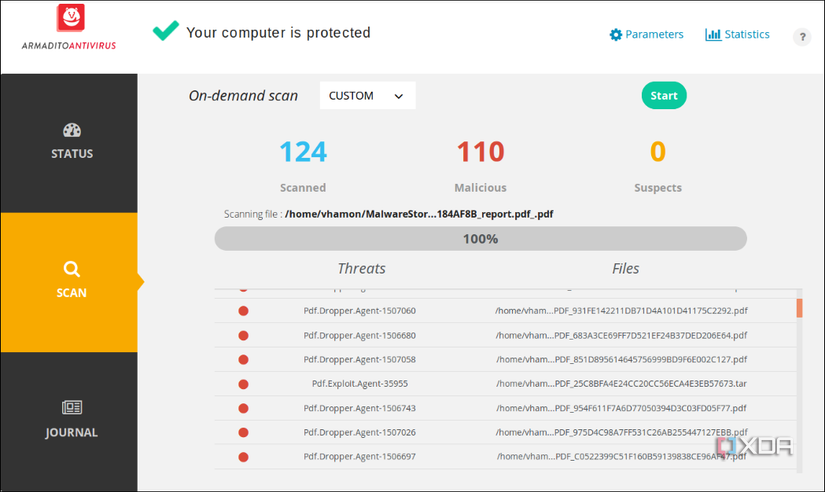
Task: Click the Journal newspaper icon in sidebar
Action: point(71,408)
